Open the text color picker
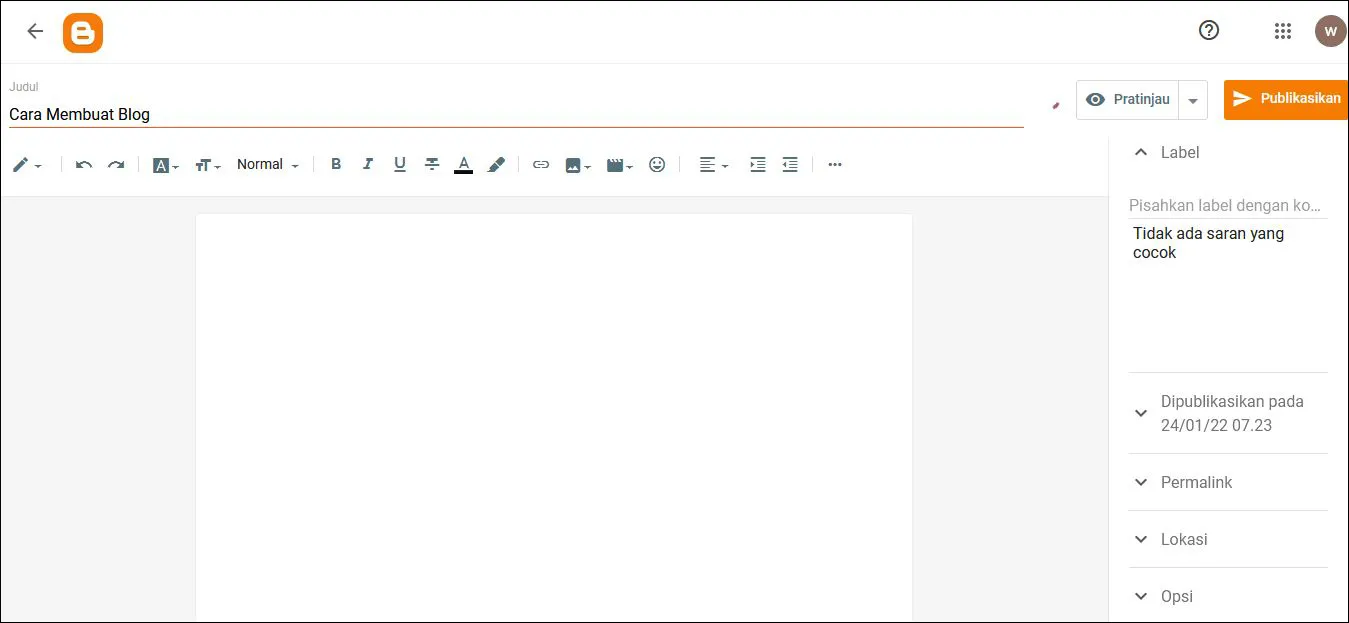This screenshot has width=1349, height=623. point(464,164)
